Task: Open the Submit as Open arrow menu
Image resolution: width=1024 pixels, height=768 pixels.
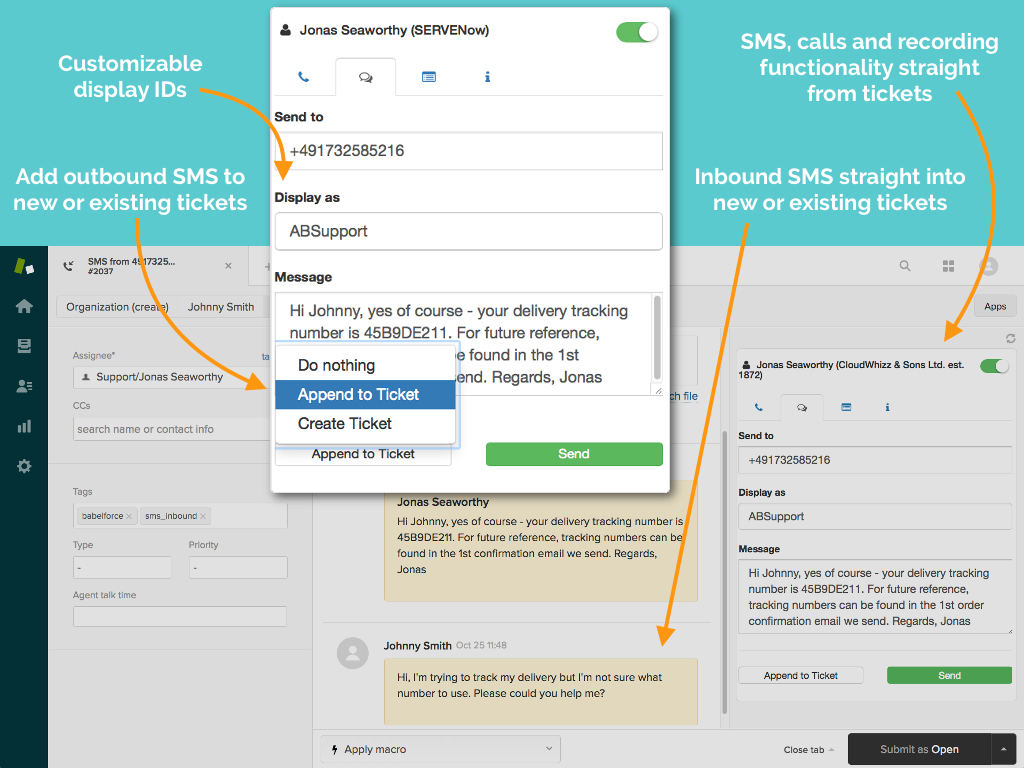Action: click(x=1004, y=749)
